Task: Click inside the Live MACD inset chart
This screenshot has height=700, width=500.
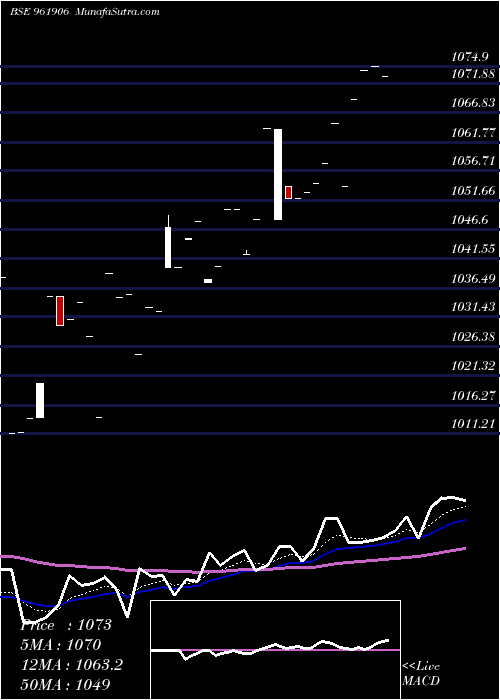Action: [x=275, y=650]
